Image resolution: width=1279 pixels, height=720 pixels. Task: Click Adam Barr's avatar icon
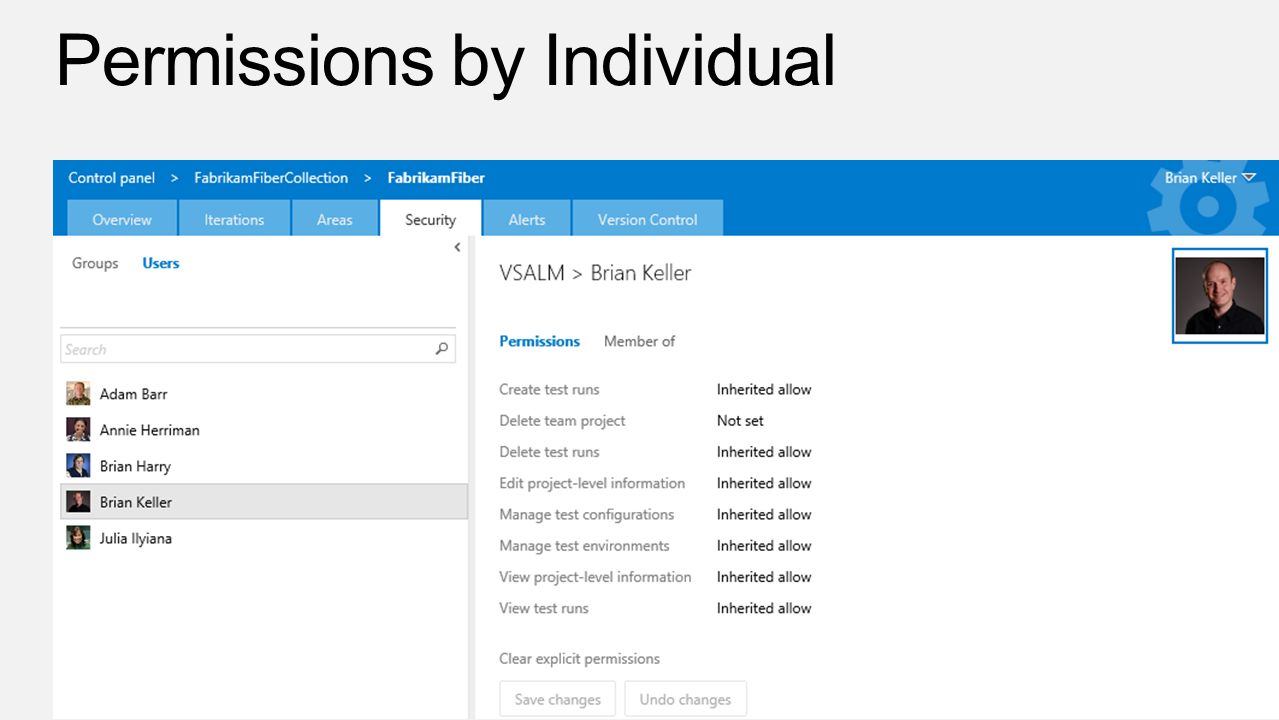(78, 394)
